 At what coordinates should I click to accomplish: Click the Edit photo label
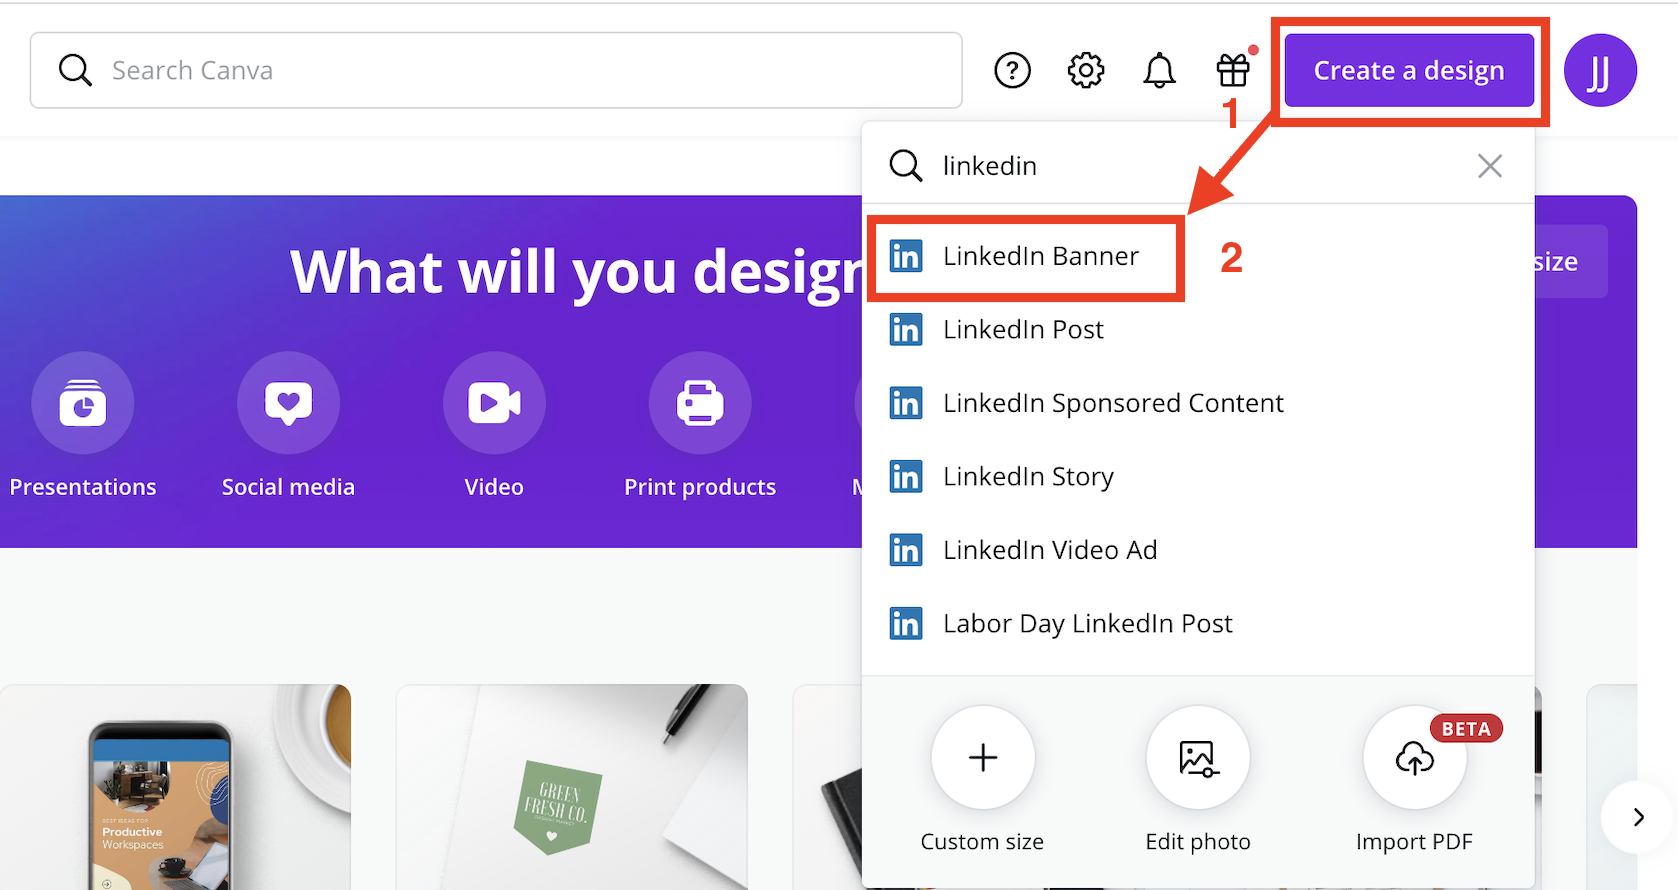[1198, 842]
